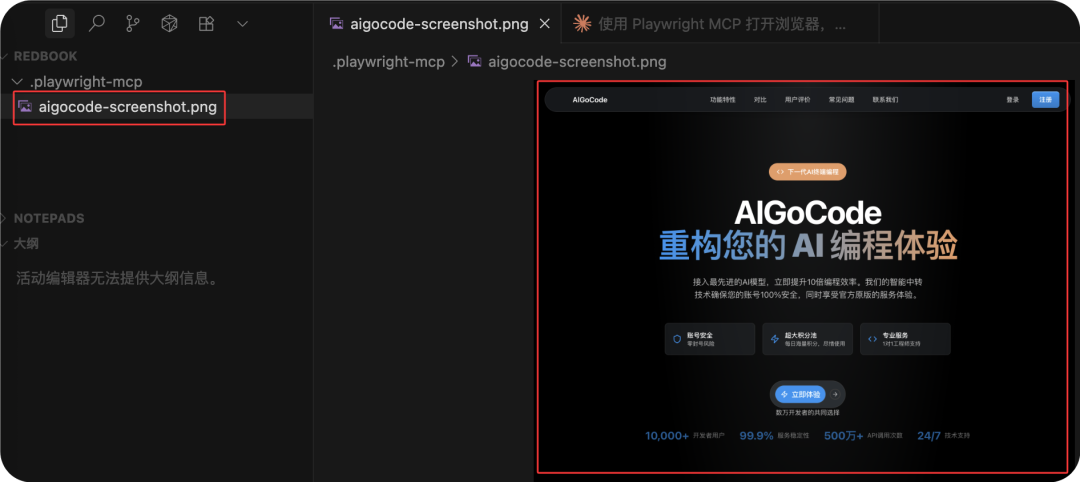
Task: Open the Explorer view in activity bar
Action: pos(60,23)
